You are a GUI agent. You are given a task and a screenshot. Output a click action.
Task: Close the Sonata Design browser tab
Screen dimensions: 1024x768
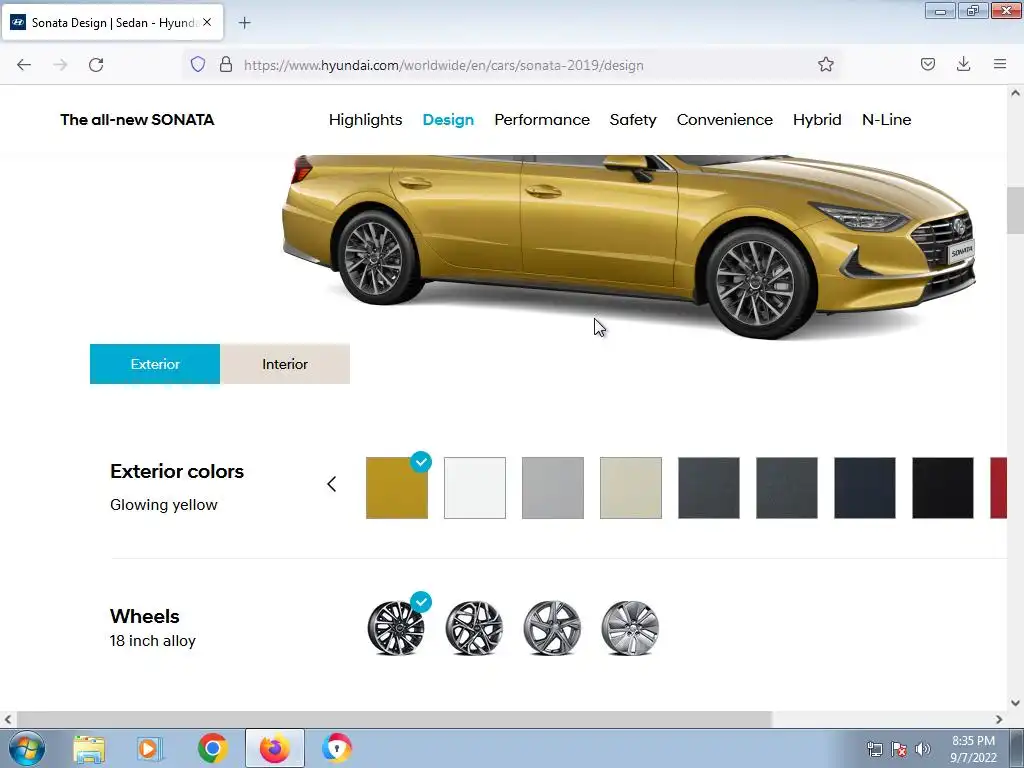coord(207,22)
